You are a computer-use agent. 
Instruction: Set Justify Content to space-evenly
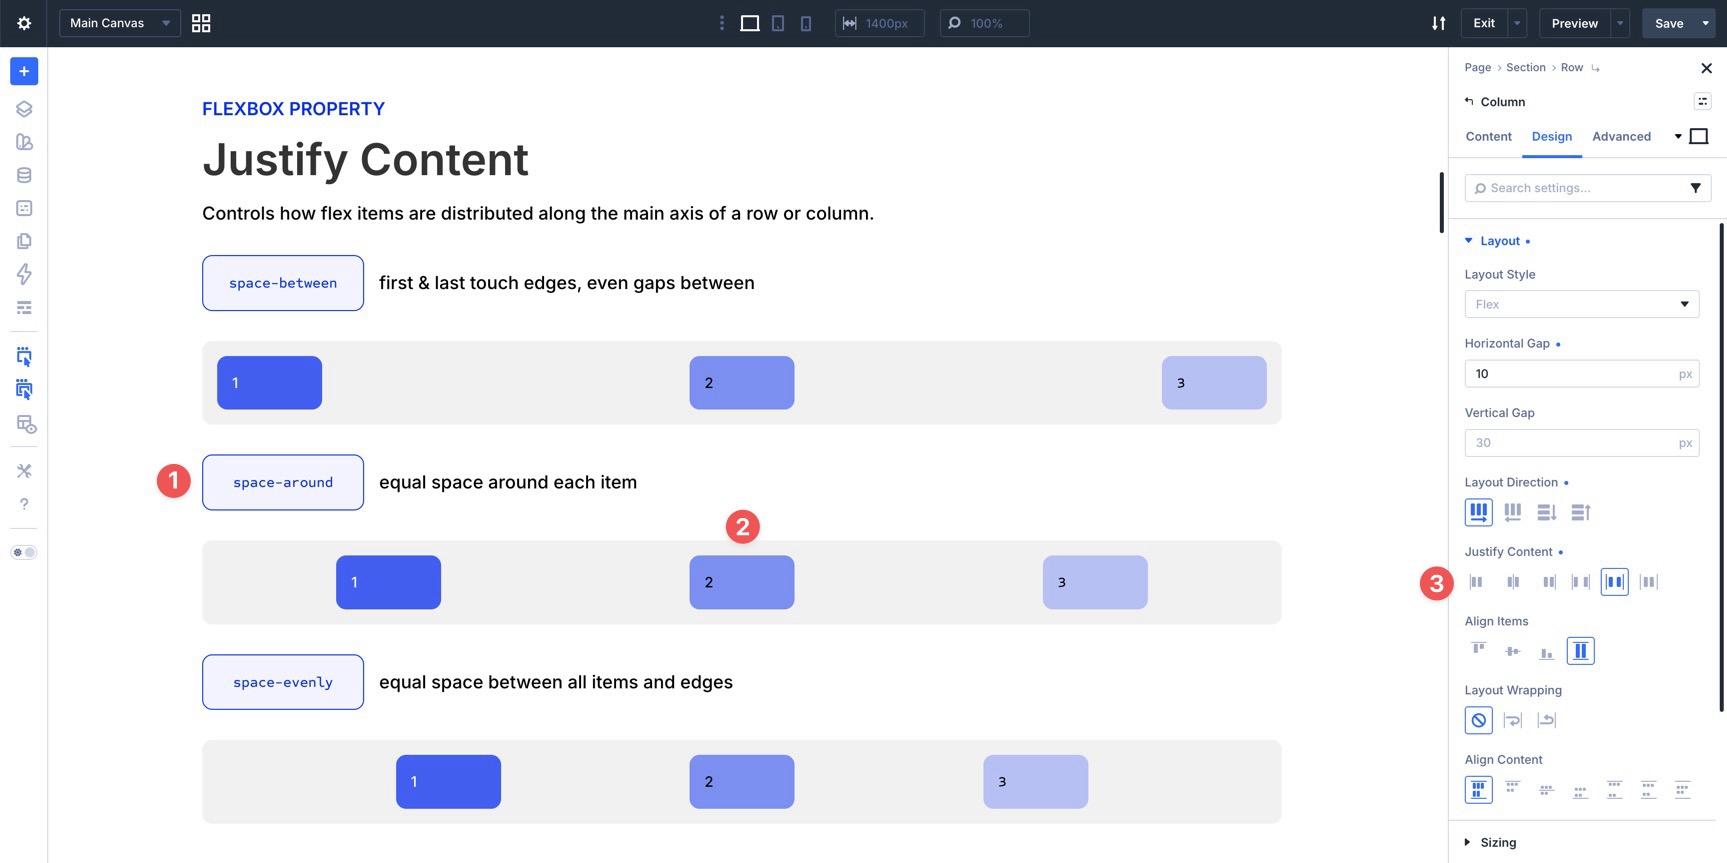pyautogui.click(x=1648, y=582)
